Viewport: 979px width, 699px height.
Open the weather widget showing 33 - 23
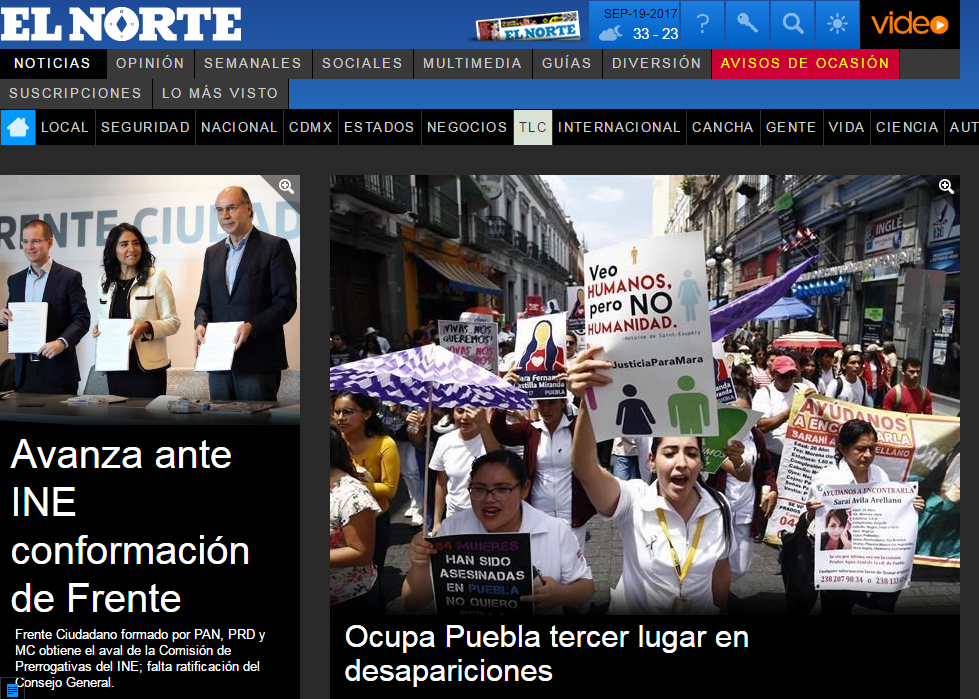click(638, 25)
